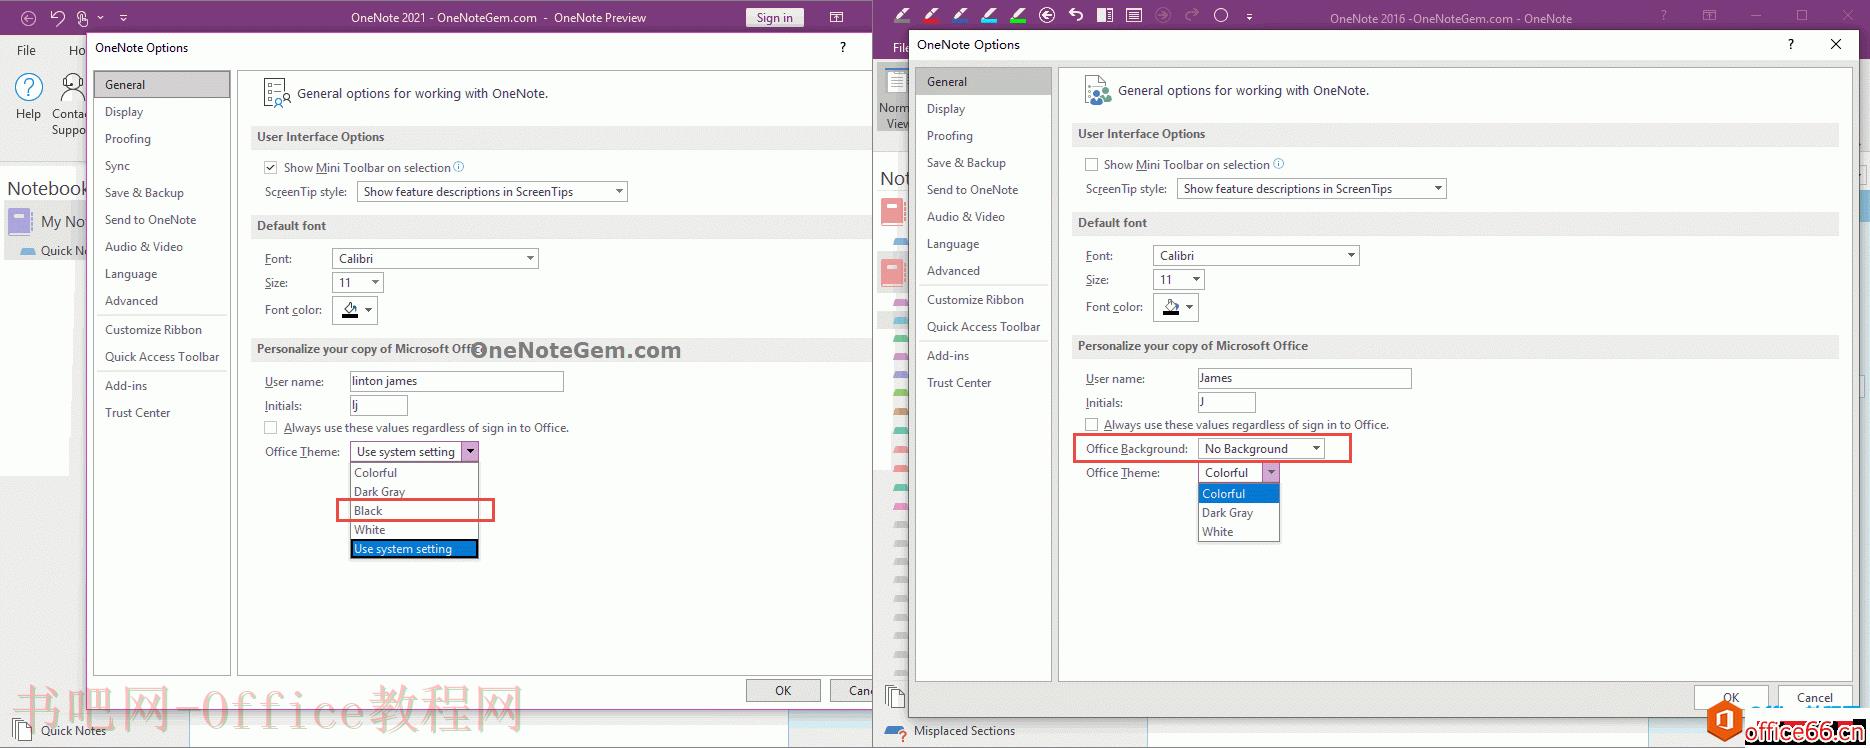Click ? help icon in left OneNote Options dialog
Screen dimensions: 1870x748
point(843,47)
